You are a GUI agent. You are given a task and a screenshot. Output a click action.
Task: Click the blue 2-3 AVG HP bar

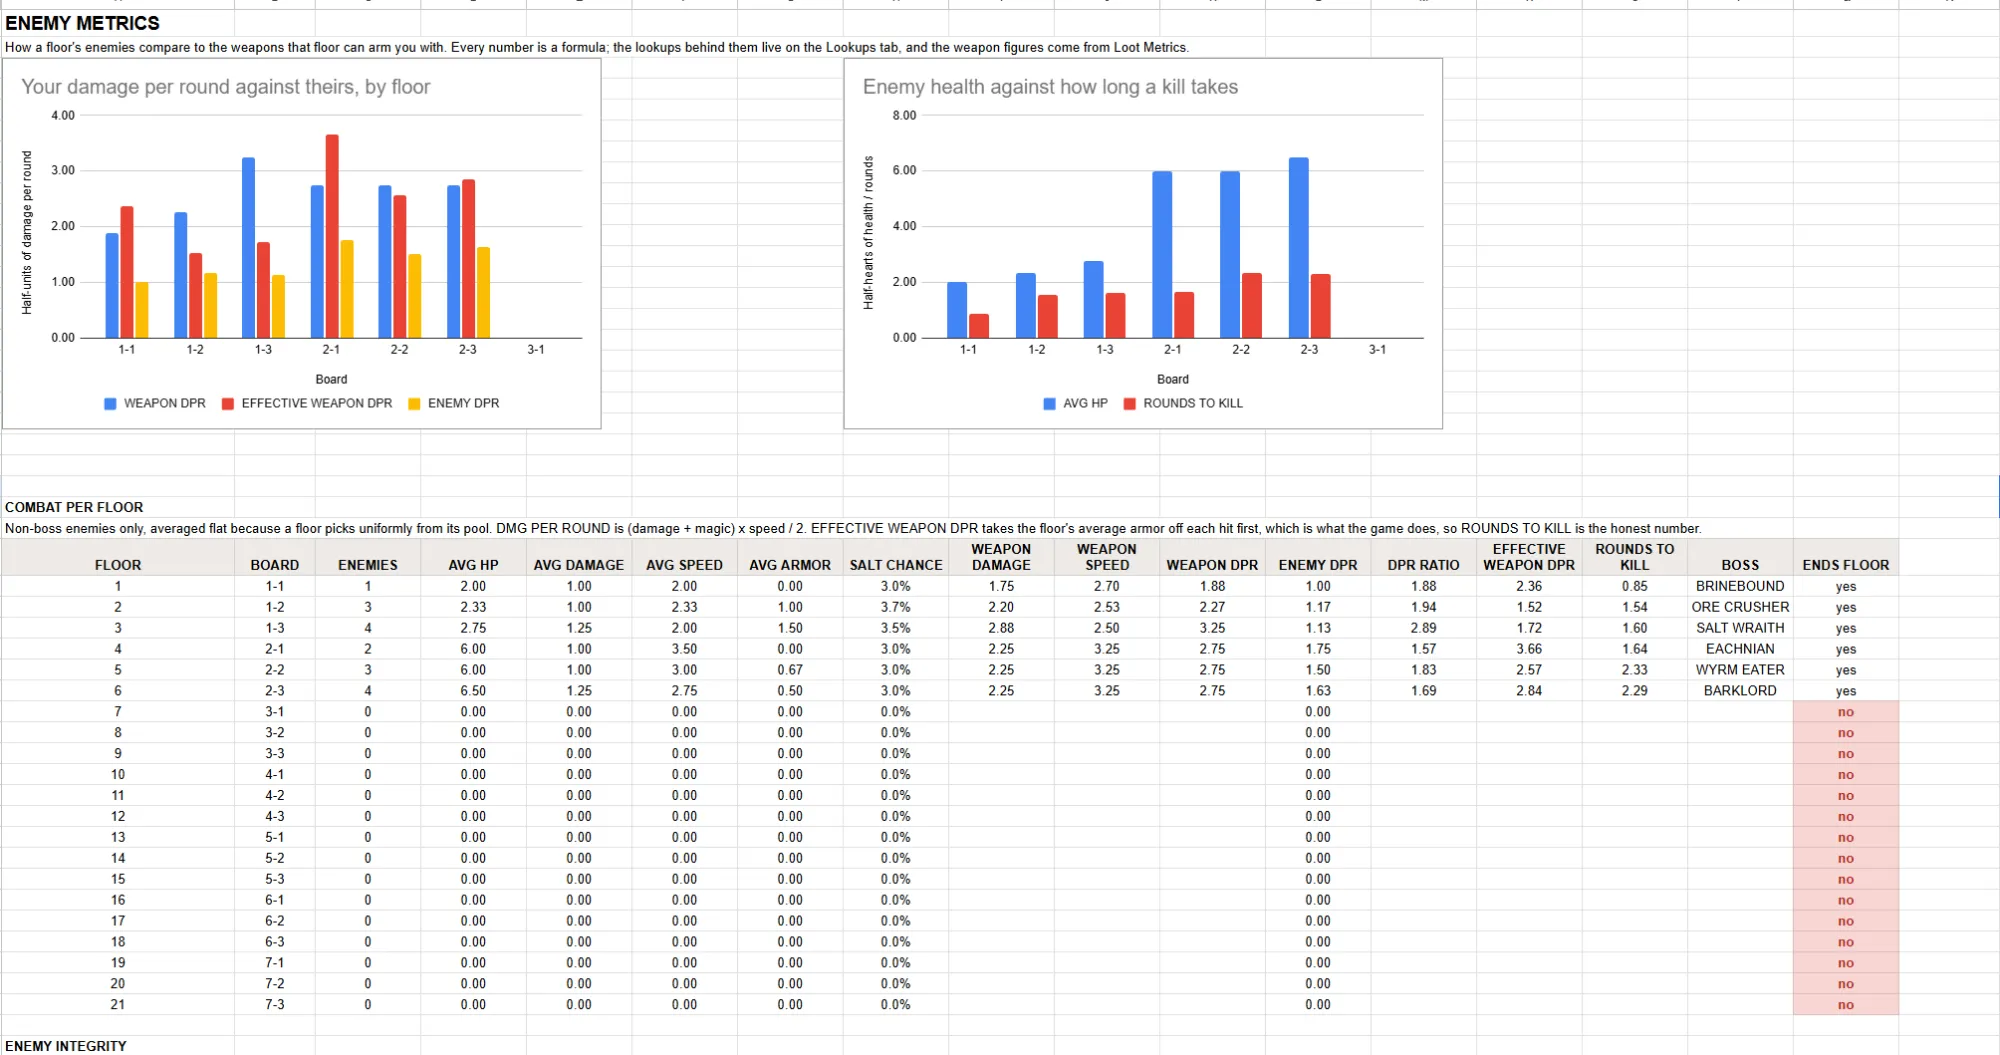(1298, 248)
